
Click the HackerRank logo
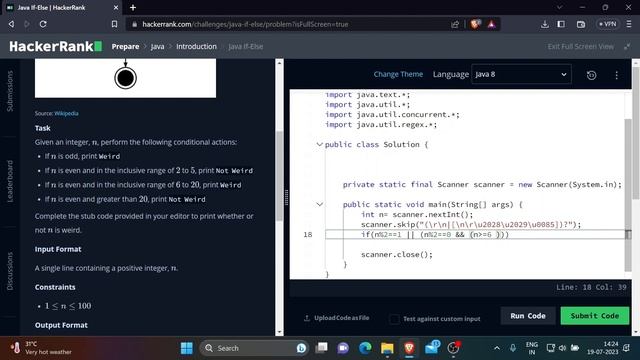tap(56, 46)
